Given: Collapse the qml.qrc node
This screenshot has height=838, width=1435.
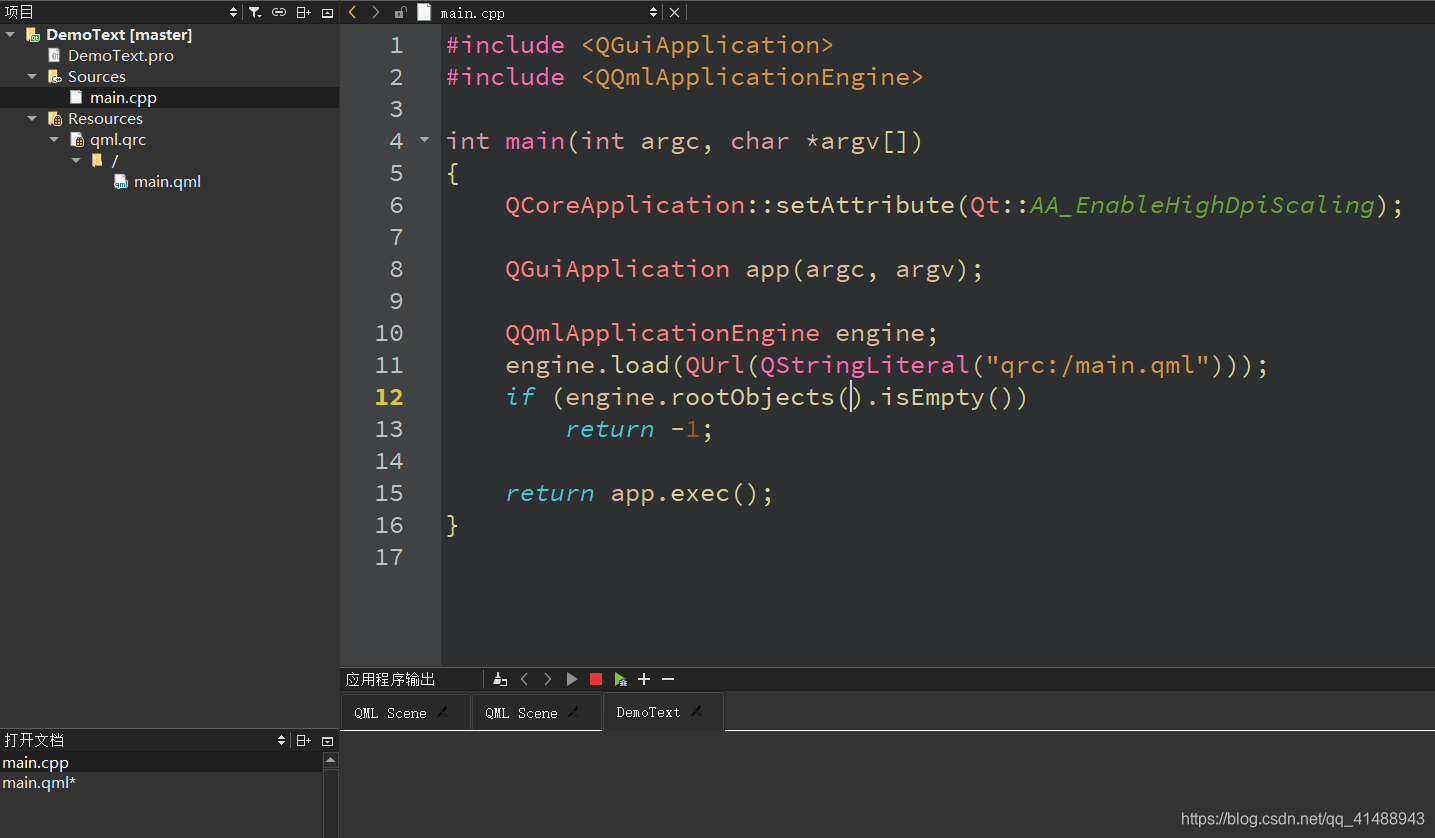Looking at the screenshot, I should pyautogui.click(x=54, y=139).
